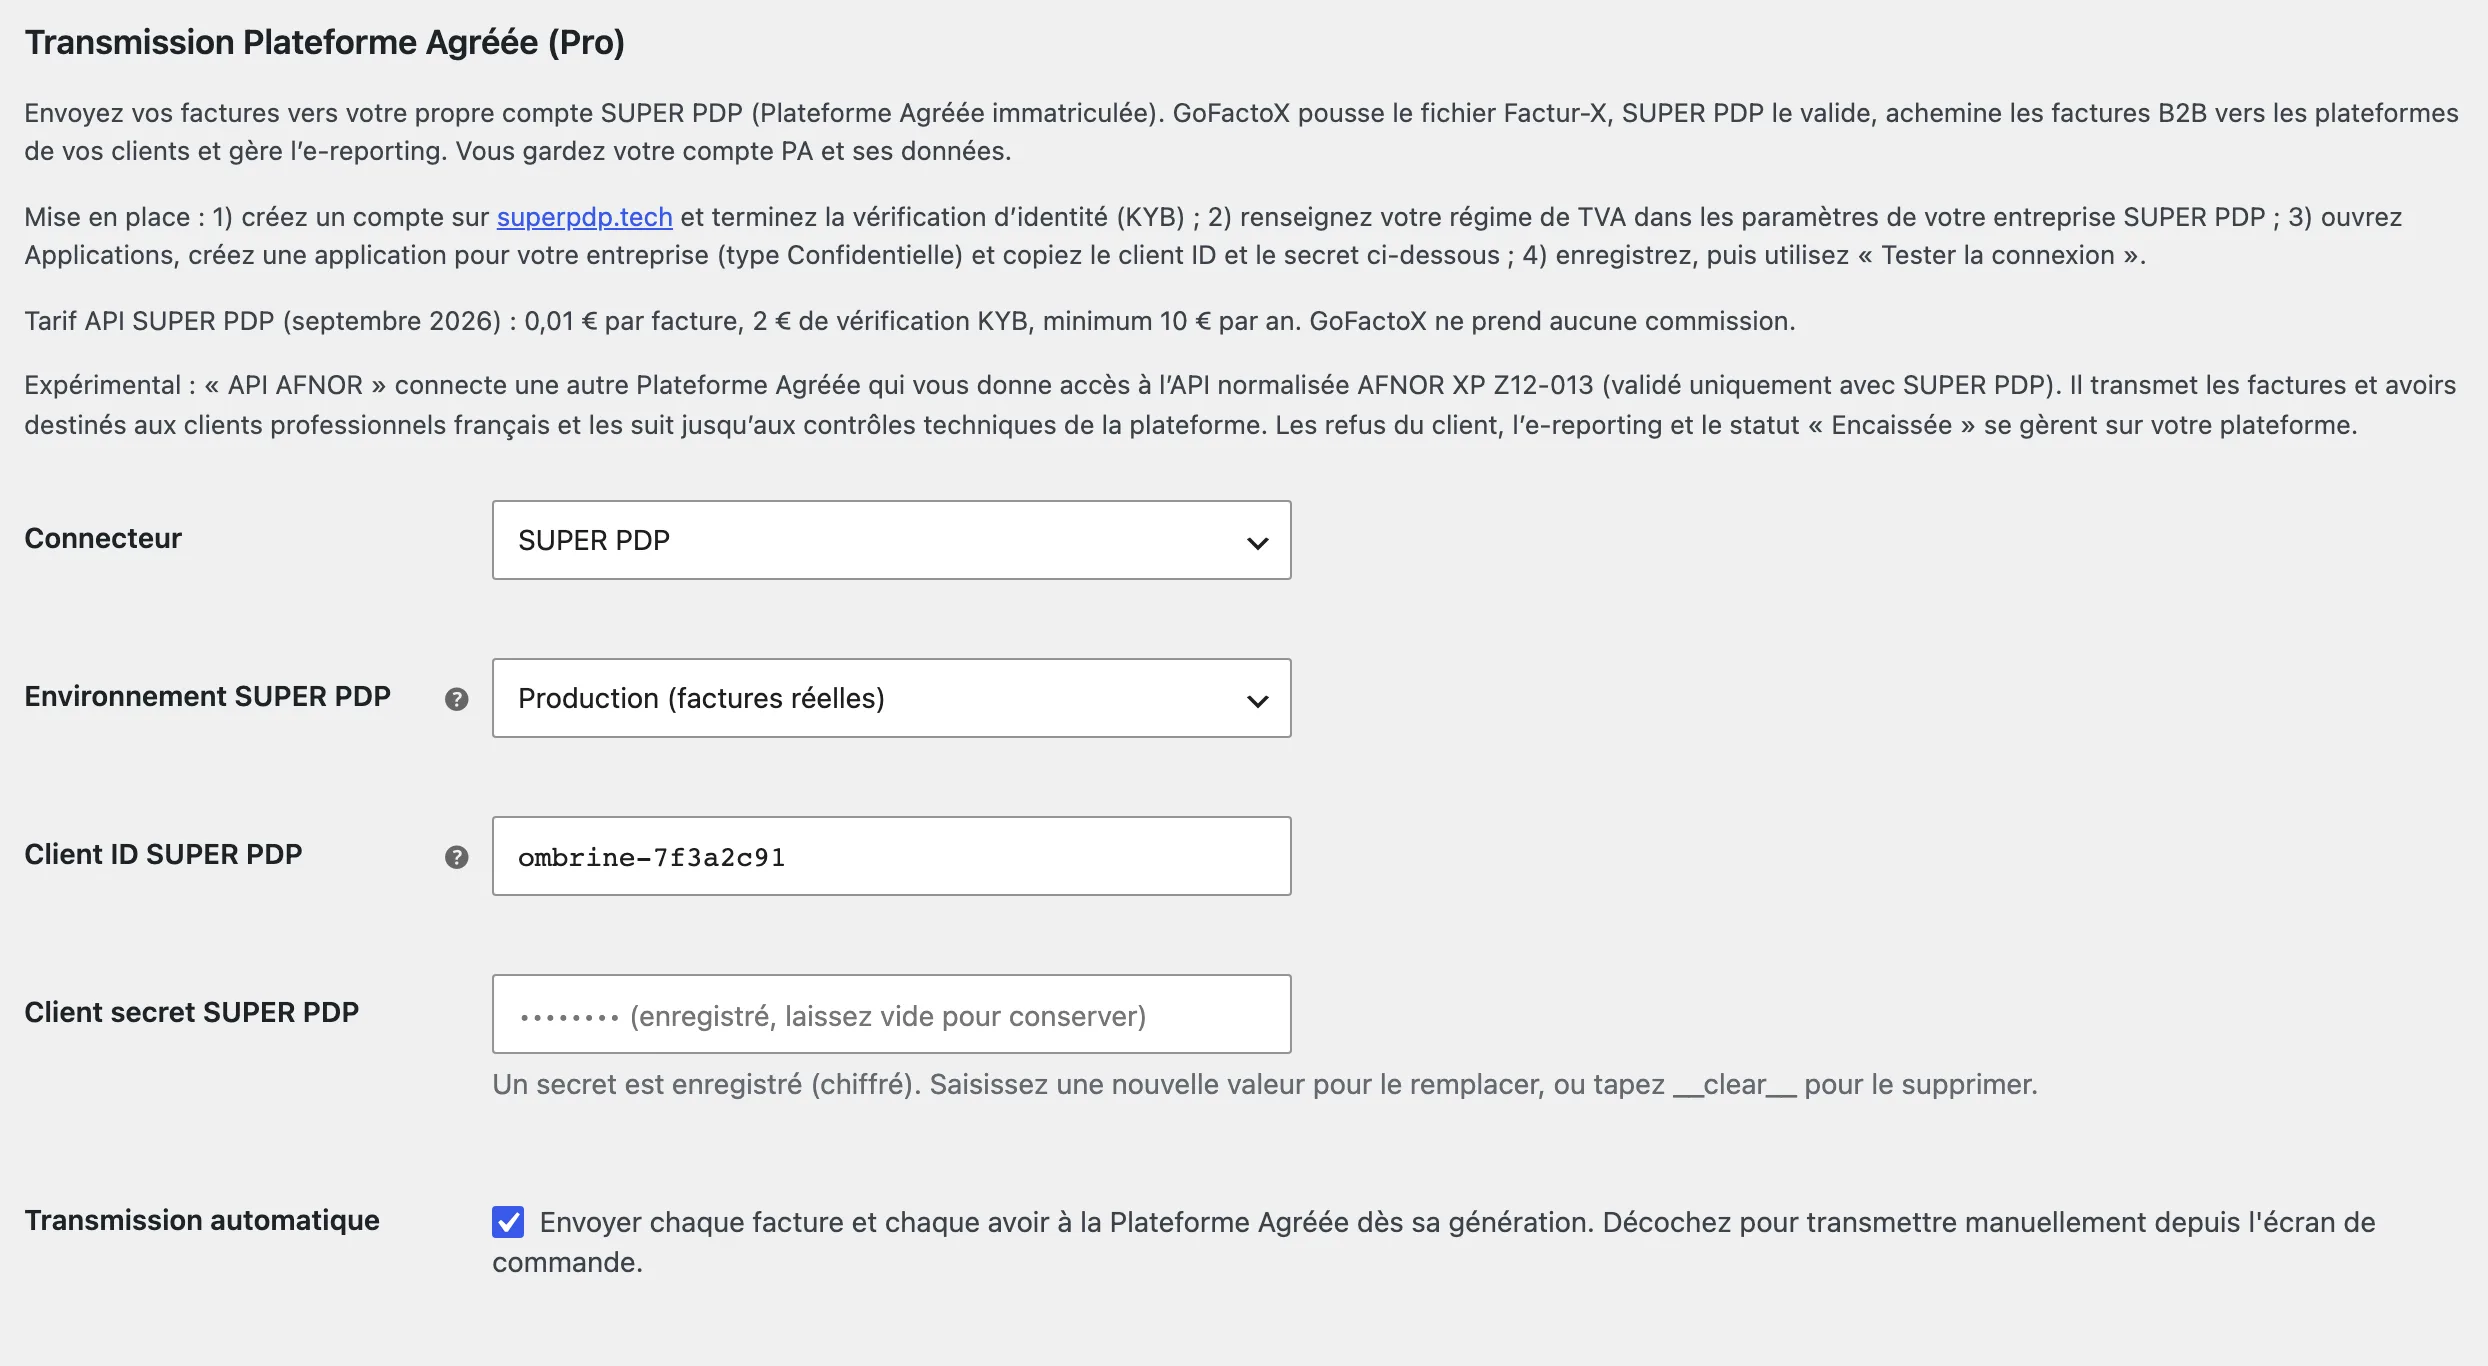
Task: Click the Connecteur field label
Action: coord(103,538)
